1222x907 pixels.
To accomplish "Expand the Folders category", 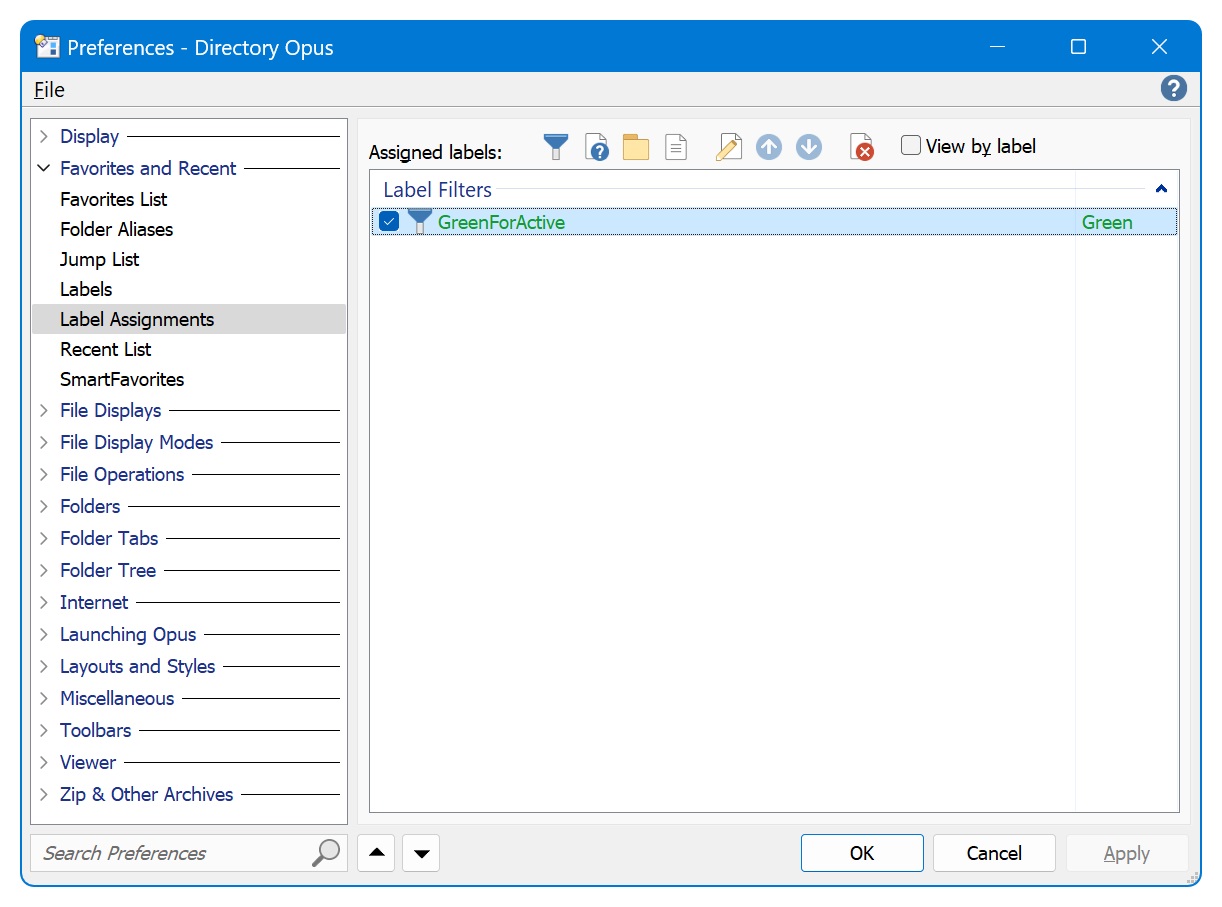I will tap(44, 506).
